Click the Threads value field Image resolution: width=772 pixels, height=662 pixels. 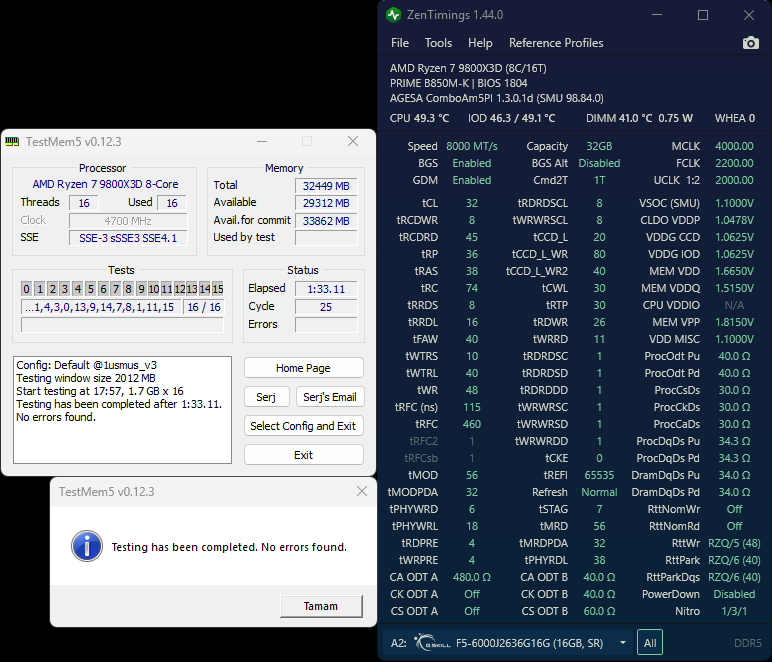point(84,203)
